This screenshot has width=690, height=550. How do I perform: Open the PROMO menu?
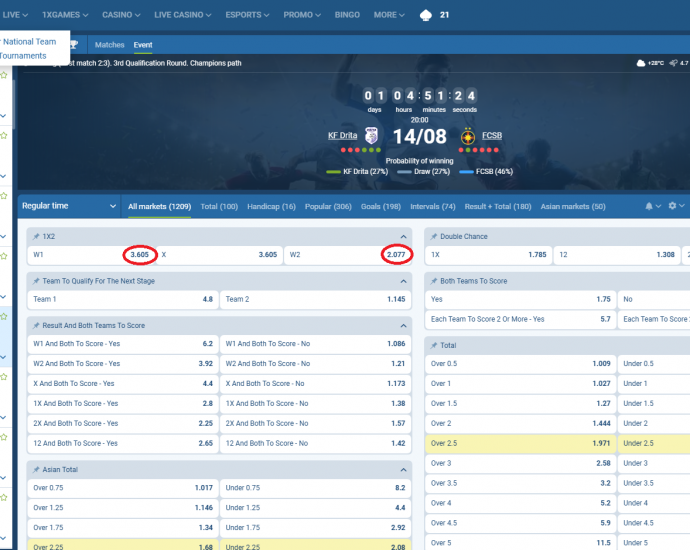[x=302, y=15]
